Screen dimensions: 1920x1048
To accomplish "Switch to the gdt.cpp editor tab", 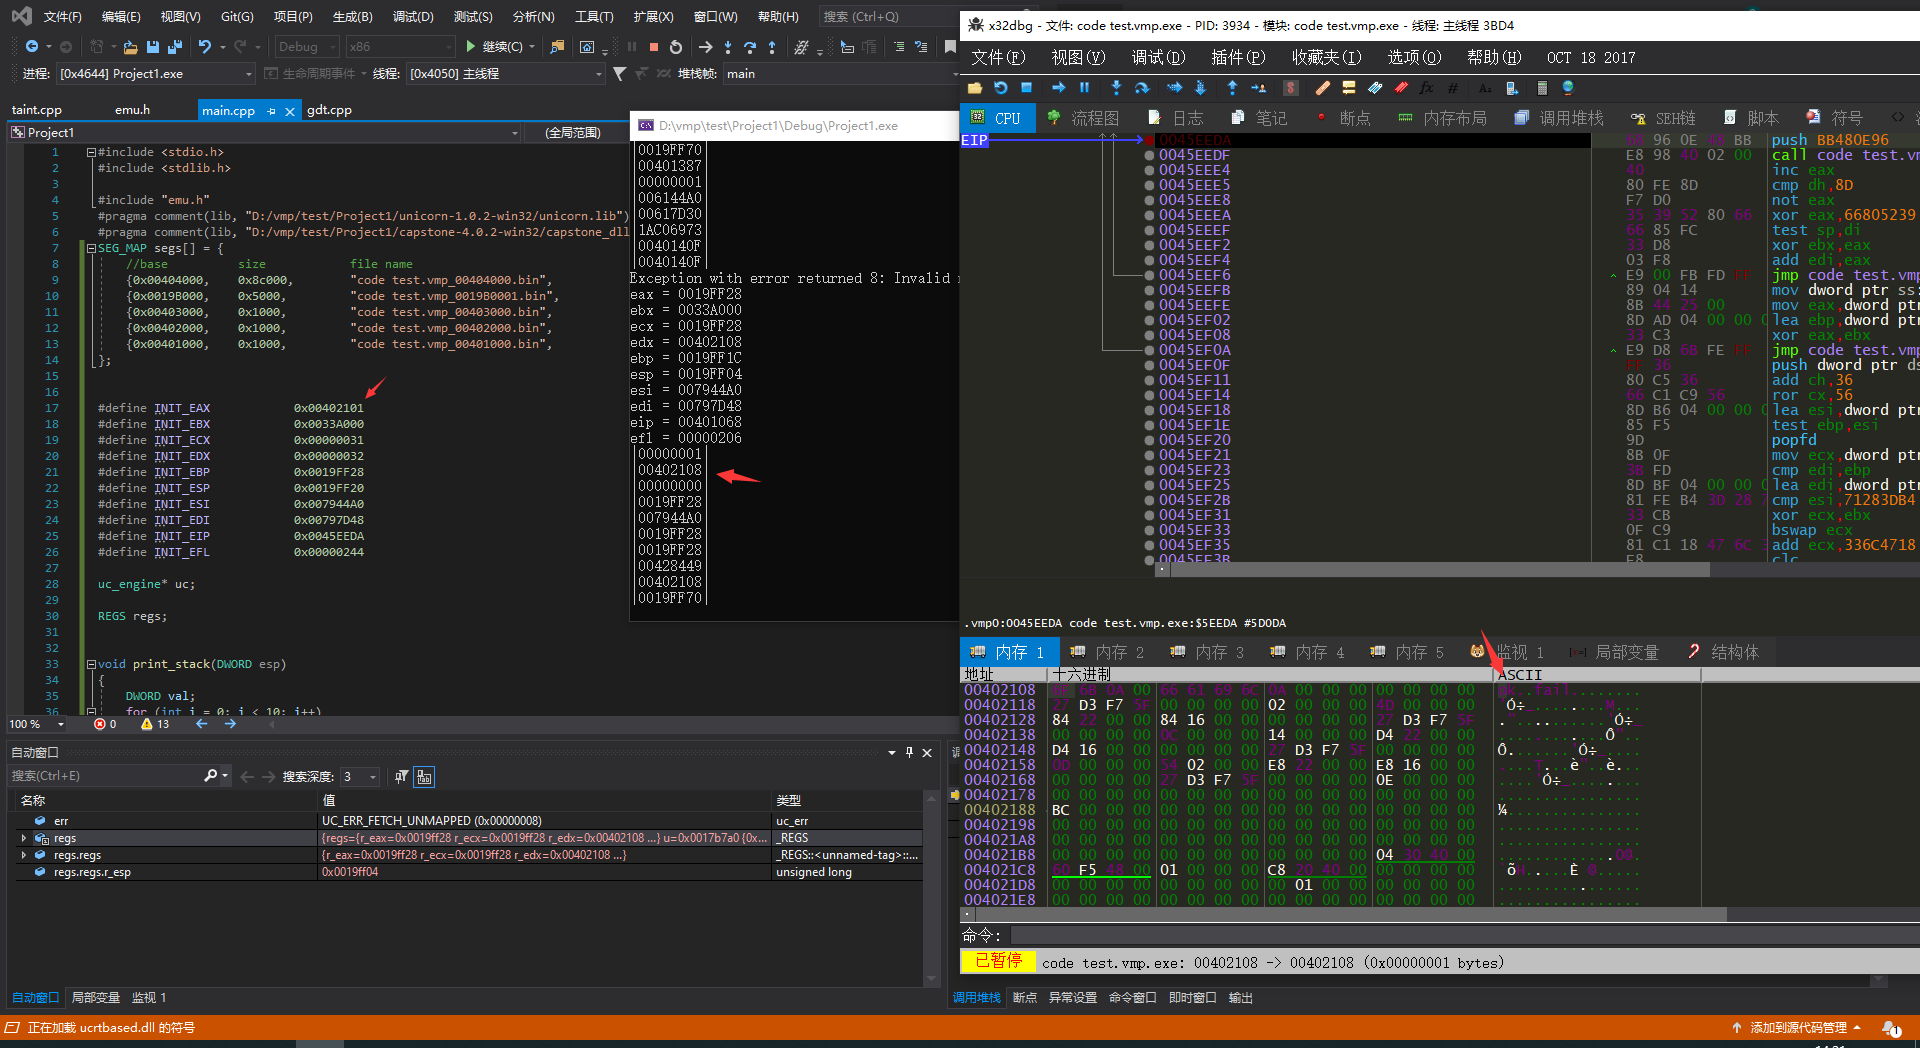I will pyautogui.click(x=329, y=110).
